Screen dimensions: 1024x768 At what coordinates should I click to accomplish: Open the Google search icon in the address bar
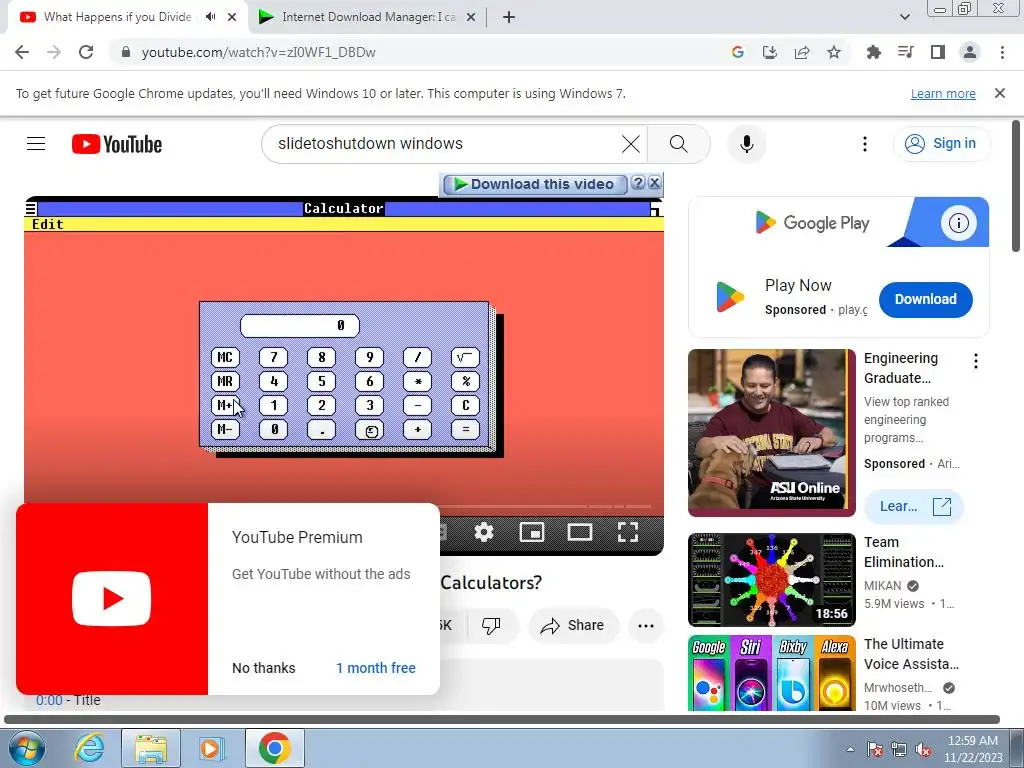737,52
